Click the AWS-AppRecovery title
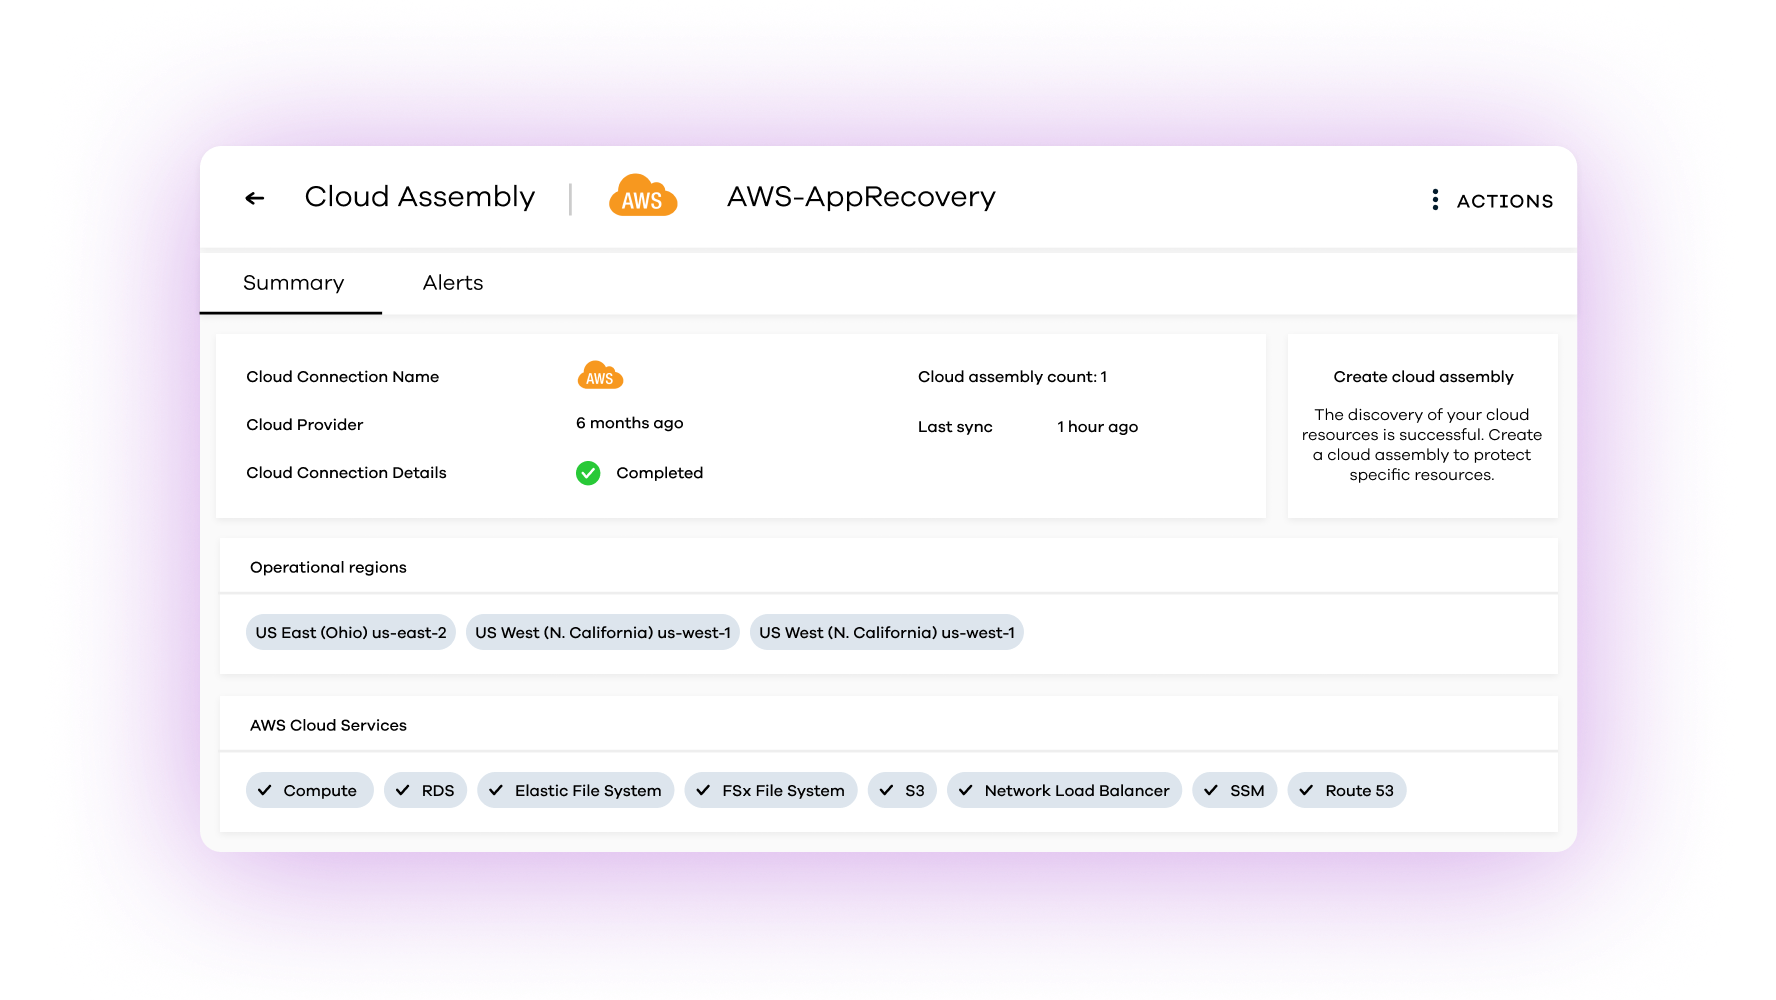This screenshot has width=1776, height=1000. tap(861, 197)
